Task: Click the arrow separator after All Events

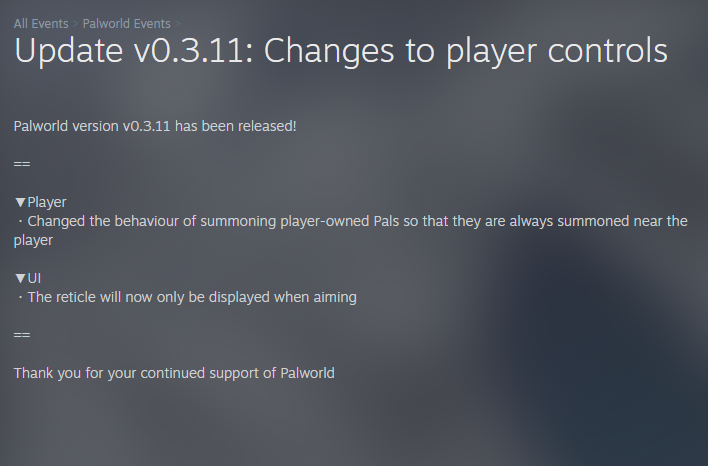Action: 75,23
